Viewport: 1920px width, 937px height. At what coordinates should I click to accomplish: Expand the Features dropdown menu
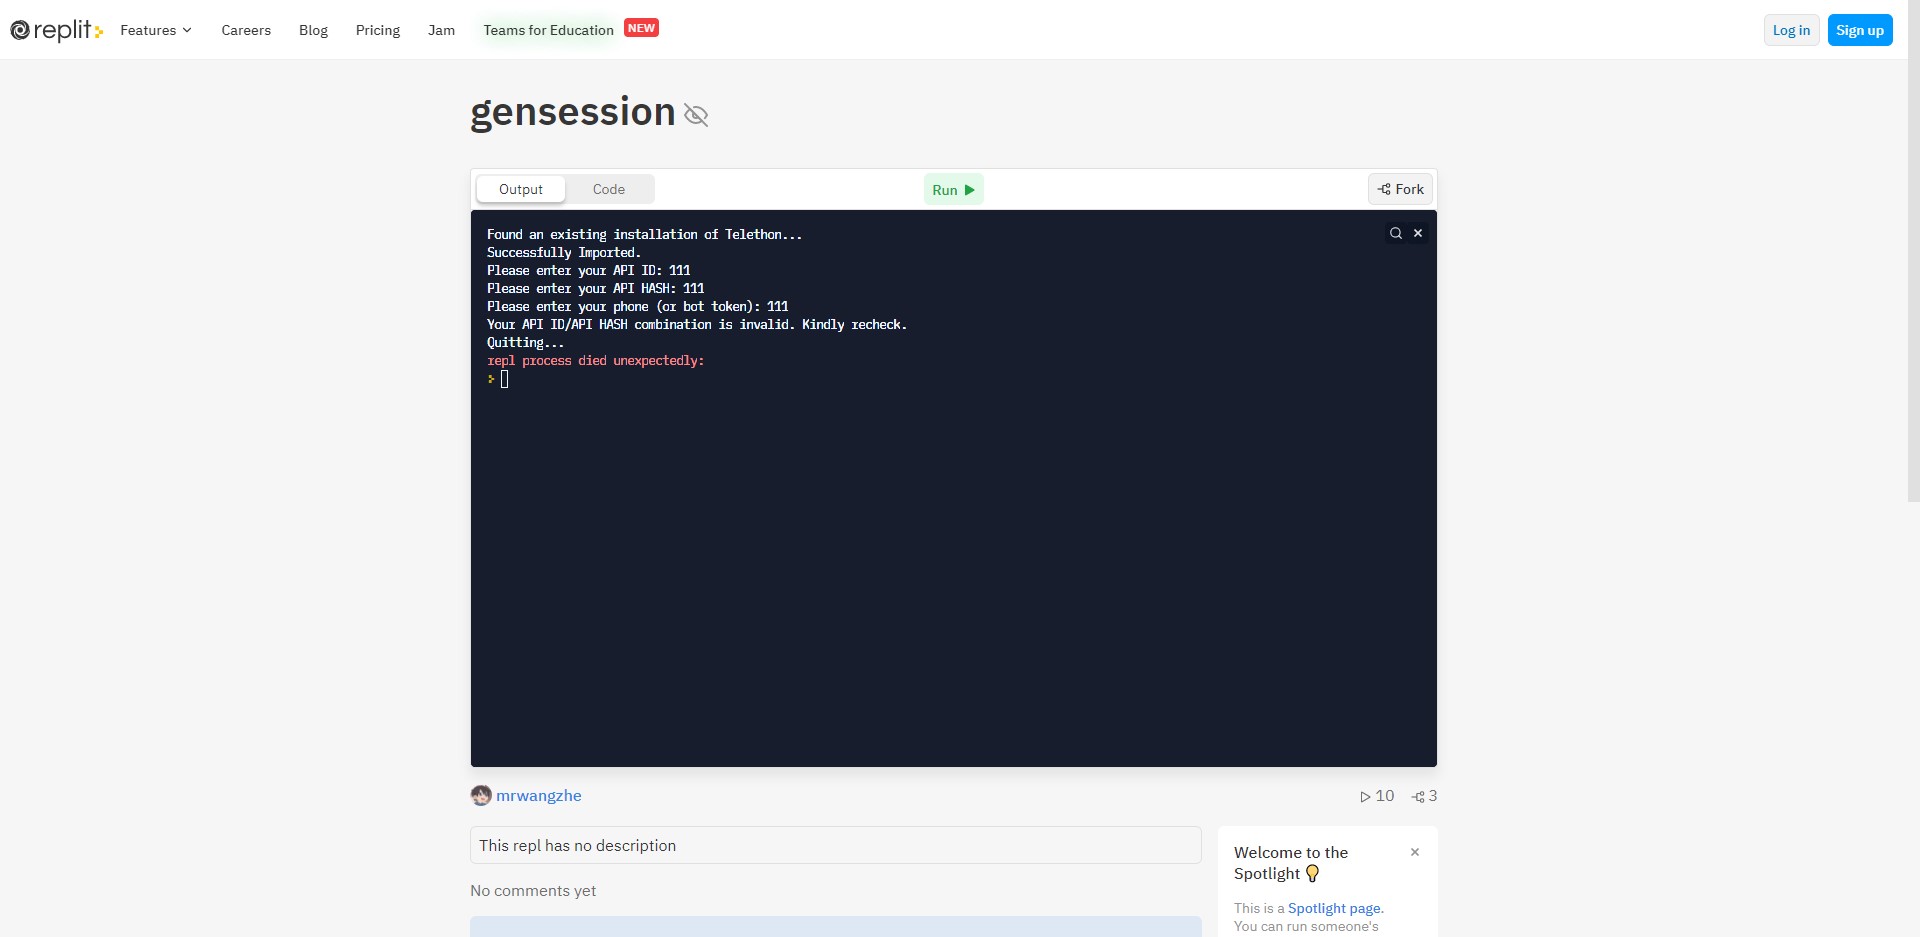click(x=156, y=30)
